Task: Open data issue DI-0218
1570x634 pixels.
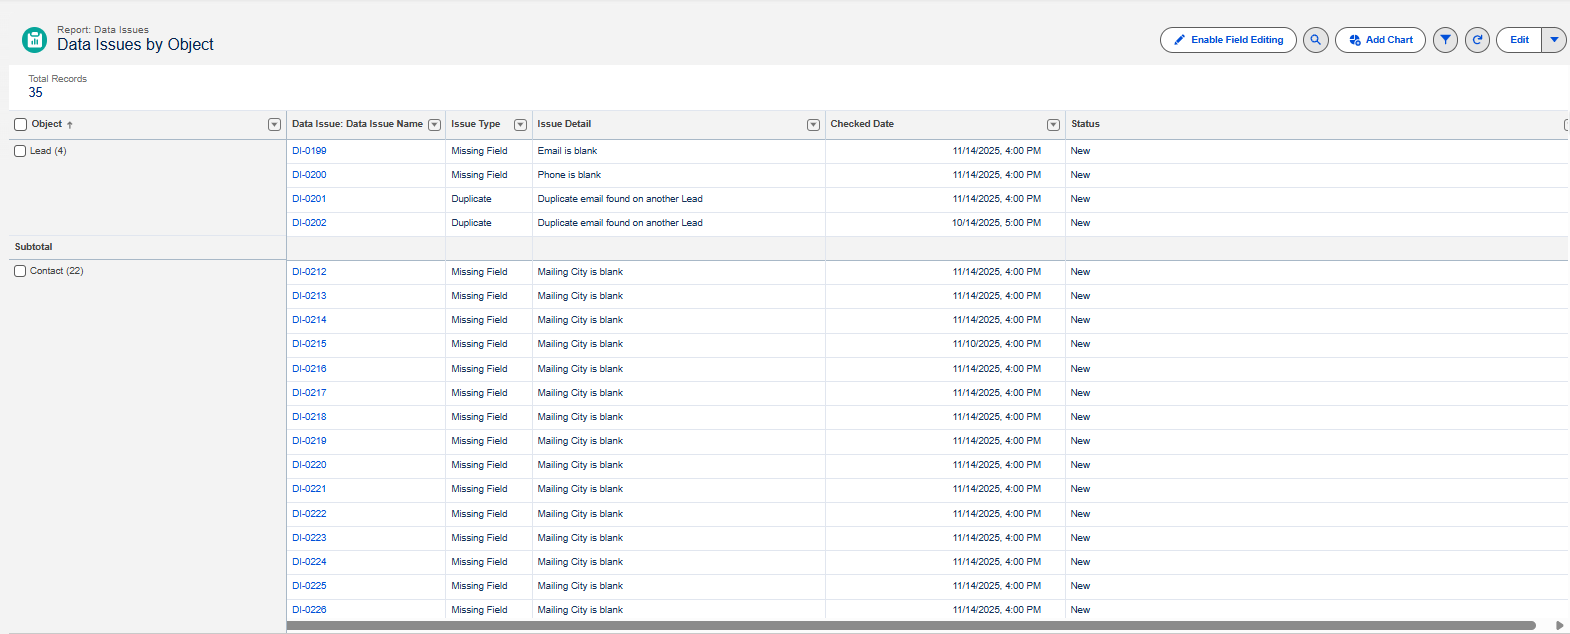Action: [x=309, y=417]
